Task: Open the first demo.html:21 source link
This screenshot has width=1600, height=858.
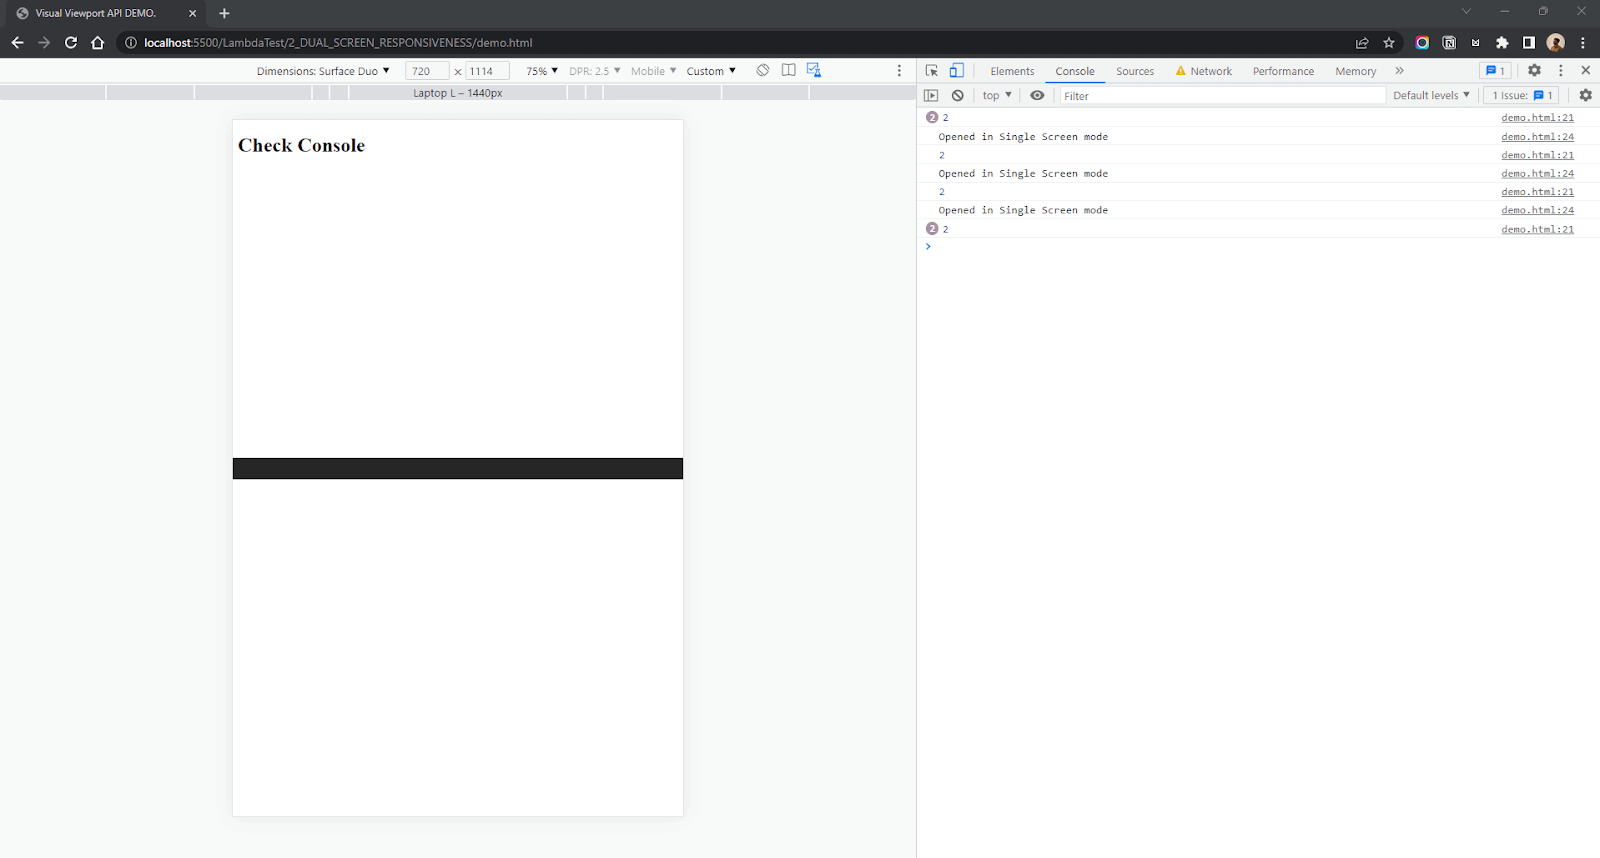Action: pos(1537,118)
